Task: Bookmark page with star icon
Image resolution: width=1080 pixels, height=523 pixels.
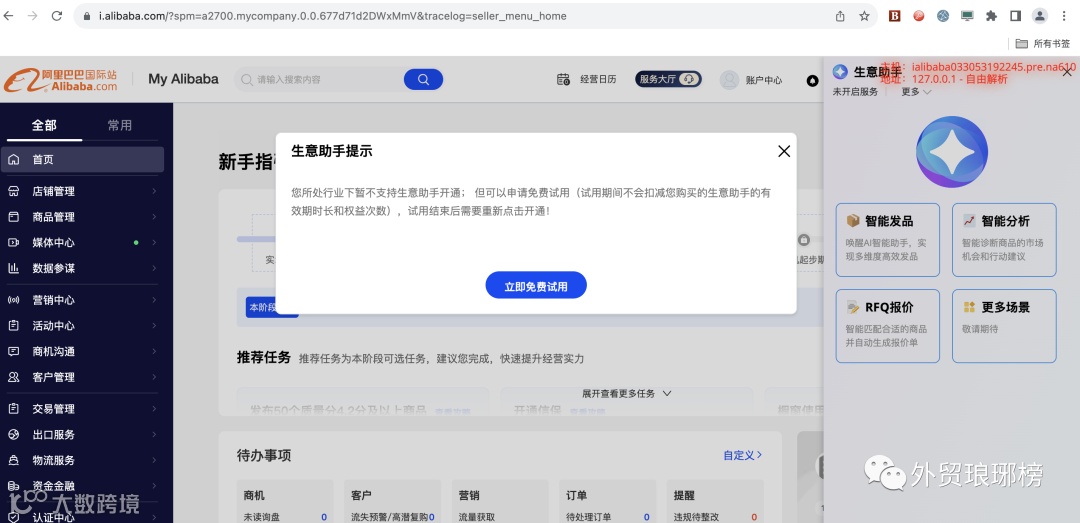Action: [864, 16]
